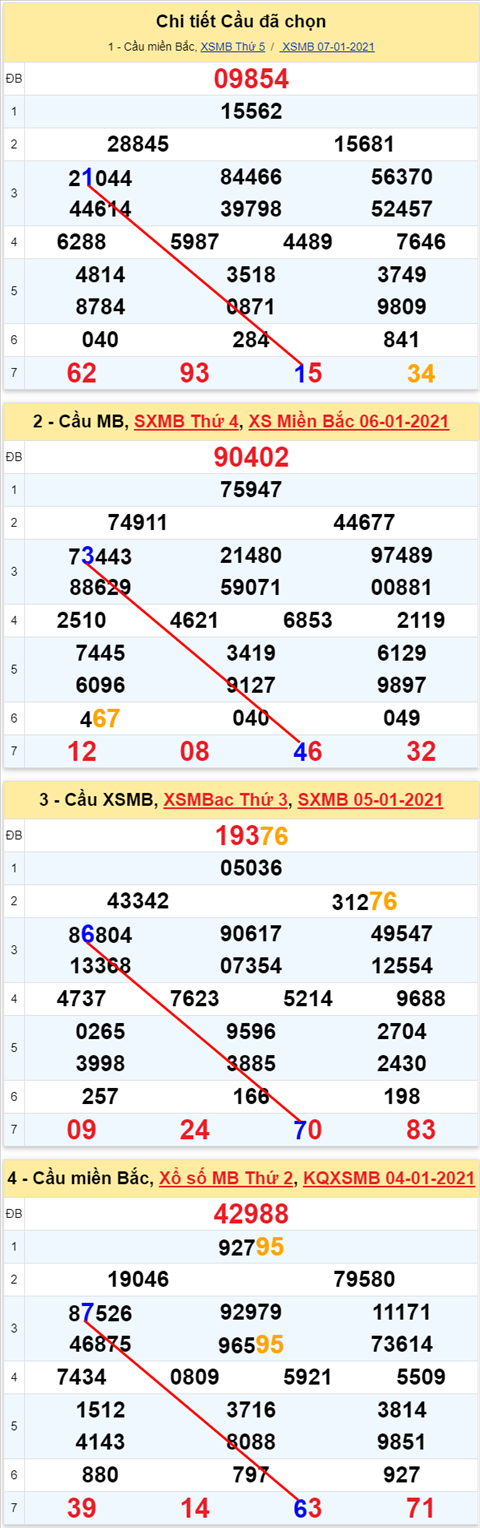Select the orange number 34
480x1528 pixels.
[421, 374]
